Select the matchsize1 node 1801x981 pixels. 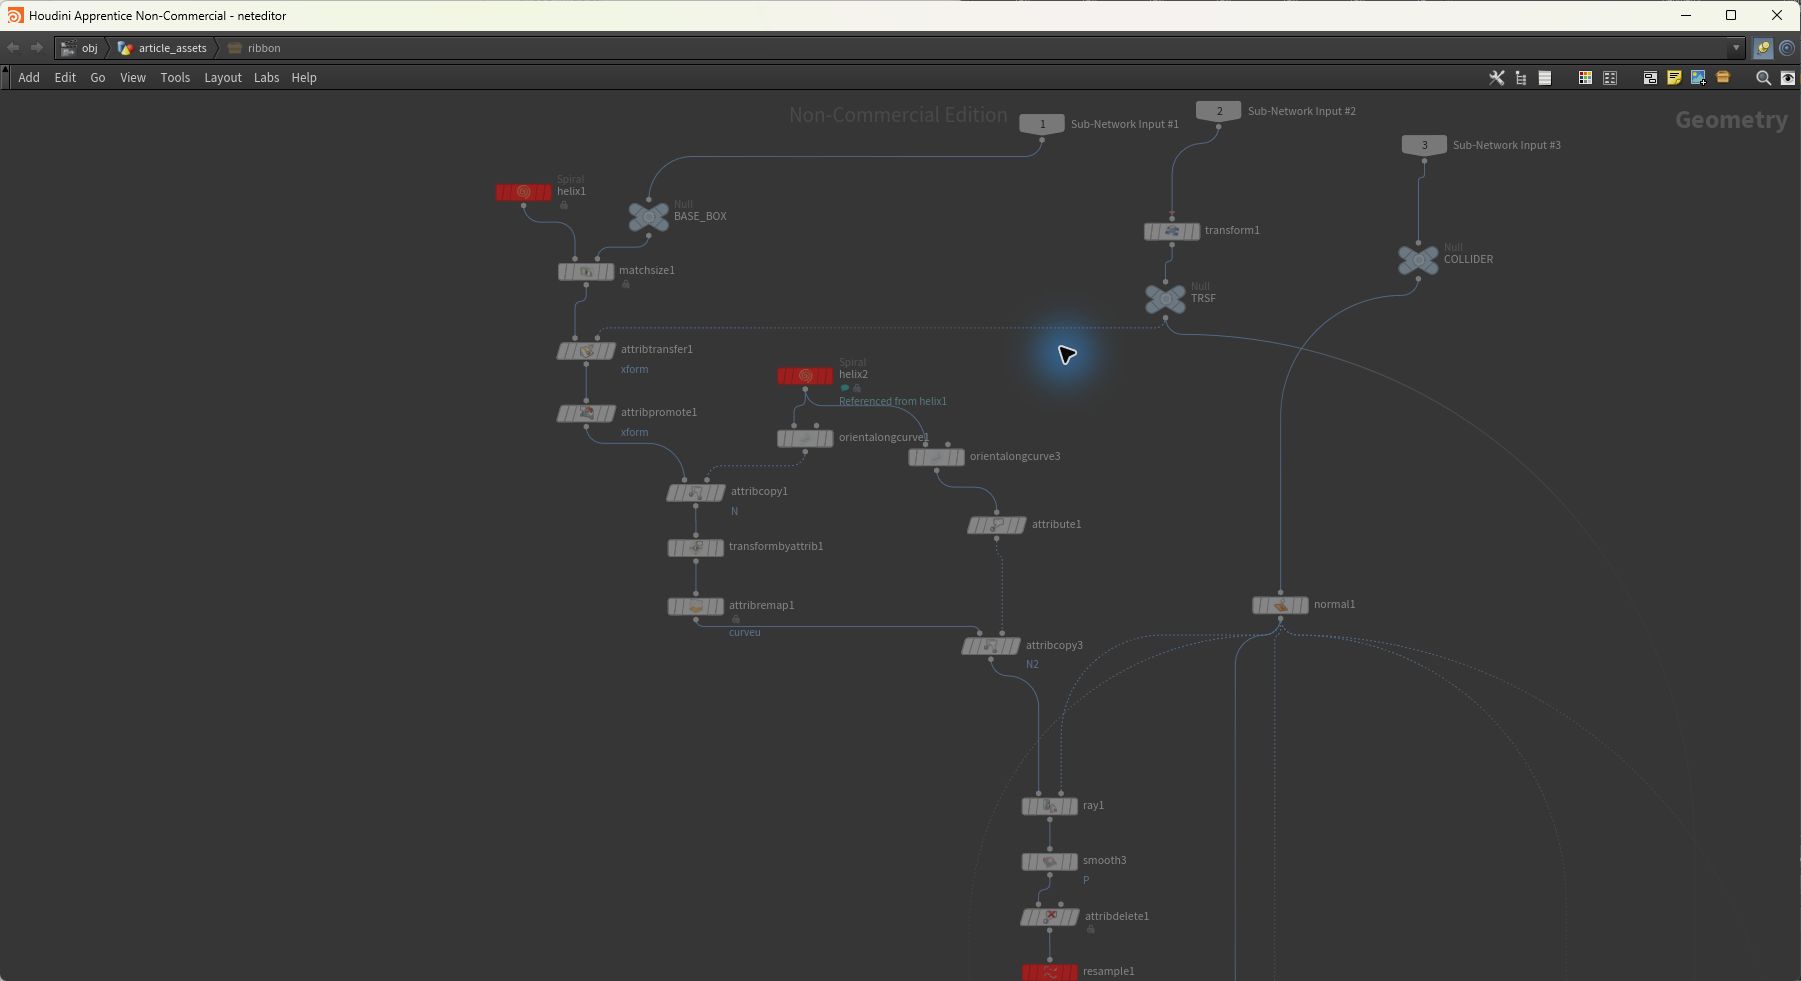[x=586, y=271]
